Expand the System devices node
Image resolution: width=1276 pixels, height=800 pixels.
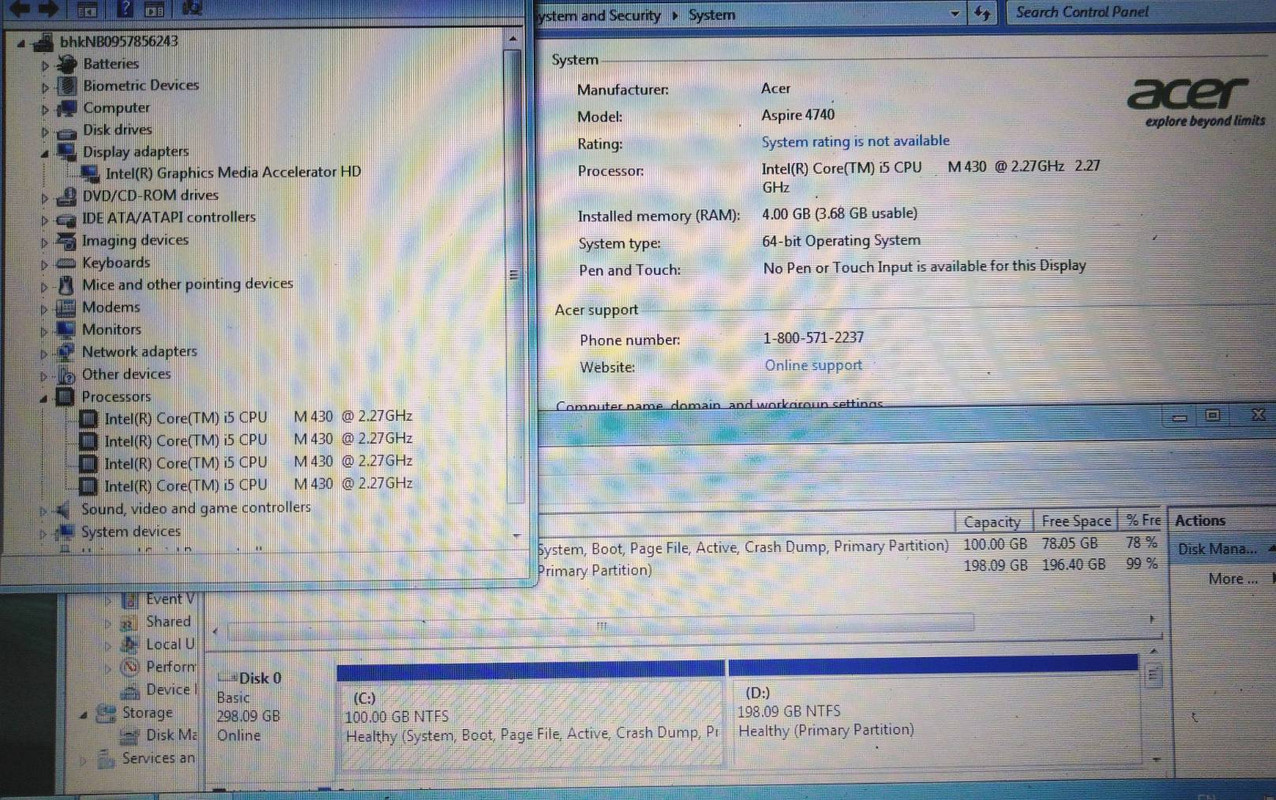coord(44,533)
